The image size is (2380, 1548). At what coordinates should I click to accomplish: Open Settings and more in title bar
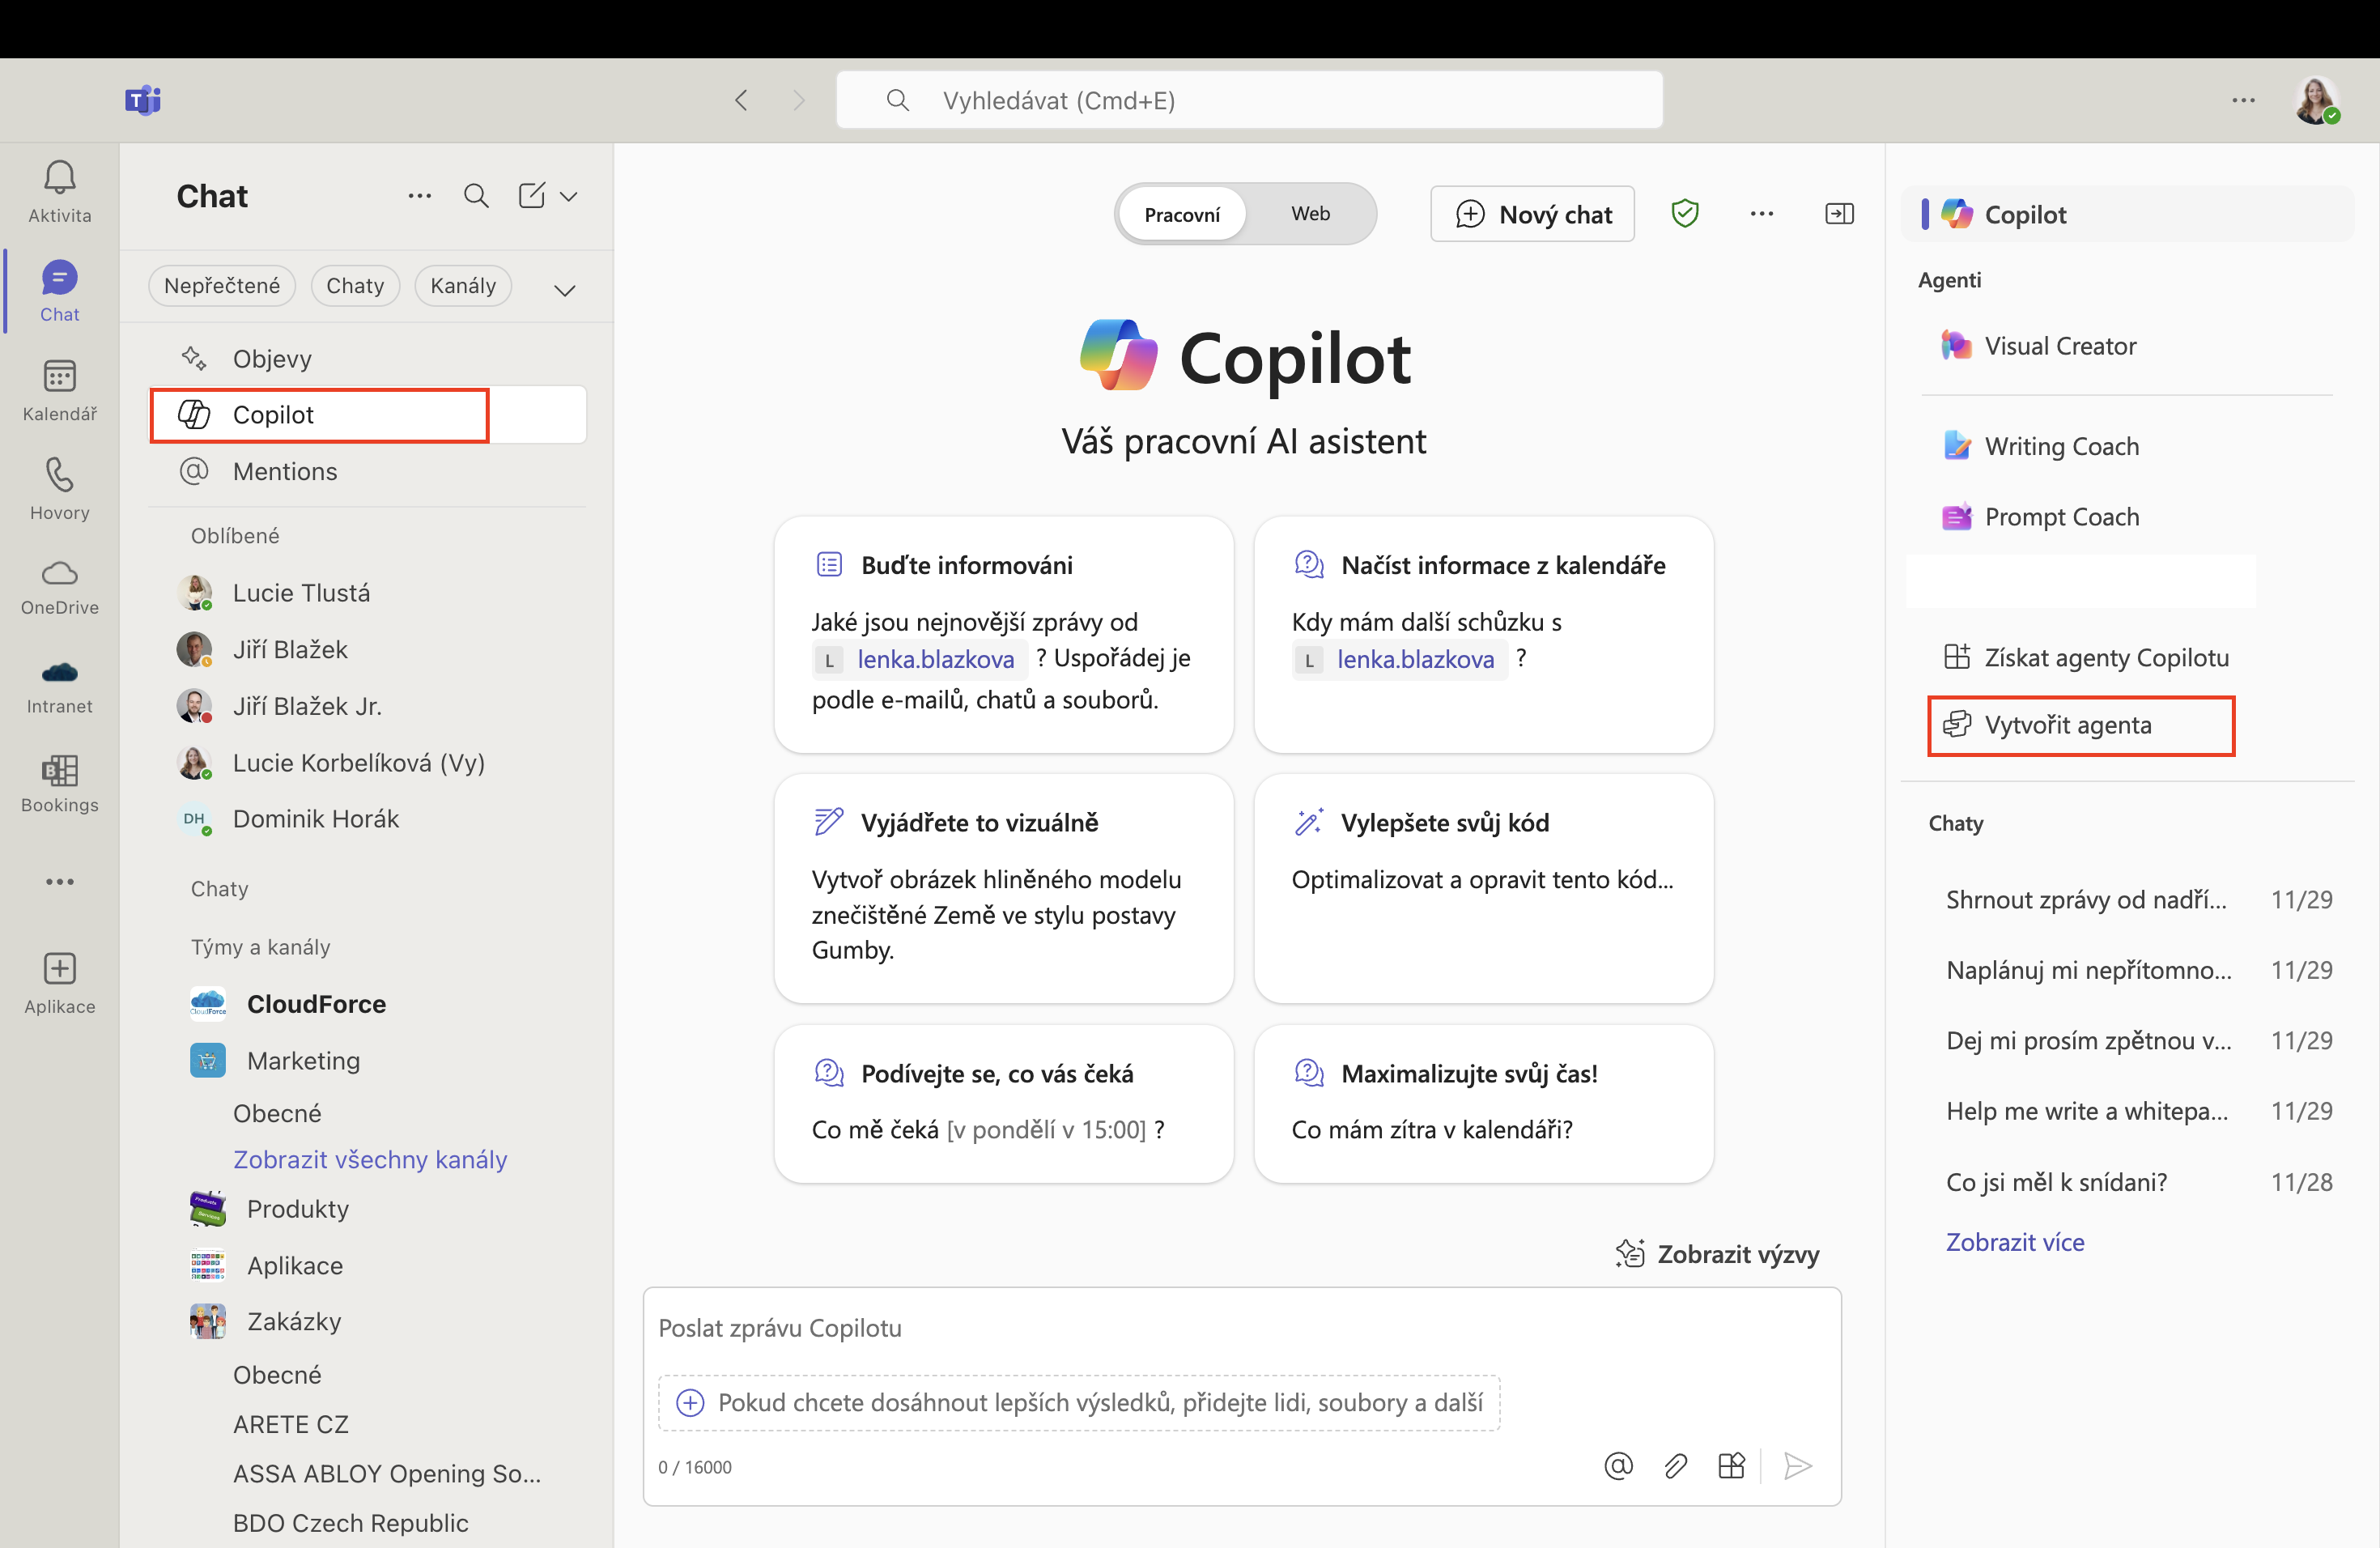click(x=2243, y=100)
